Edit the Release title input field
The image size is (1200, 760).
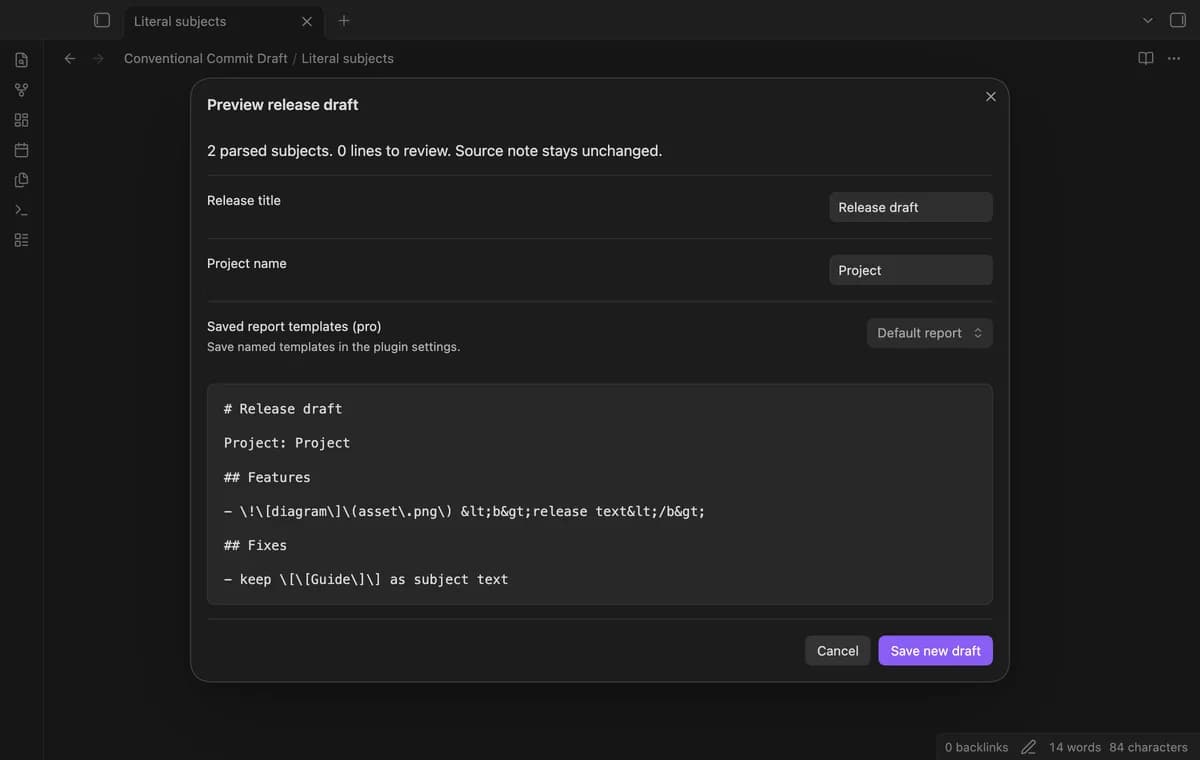click(x=911, y=207)
